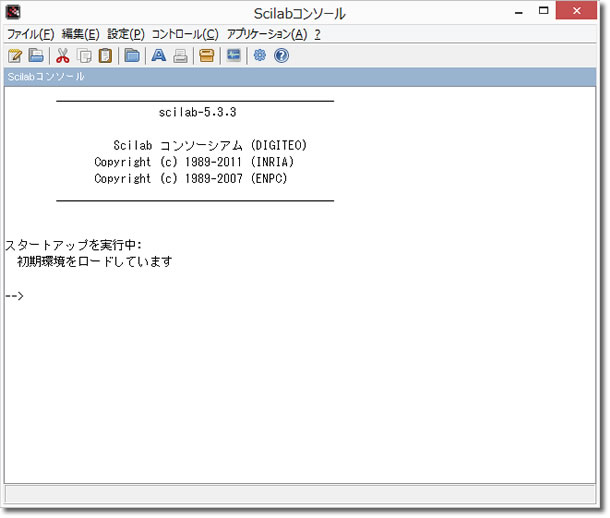Paste using the clipboard icon

click(105, 56)
